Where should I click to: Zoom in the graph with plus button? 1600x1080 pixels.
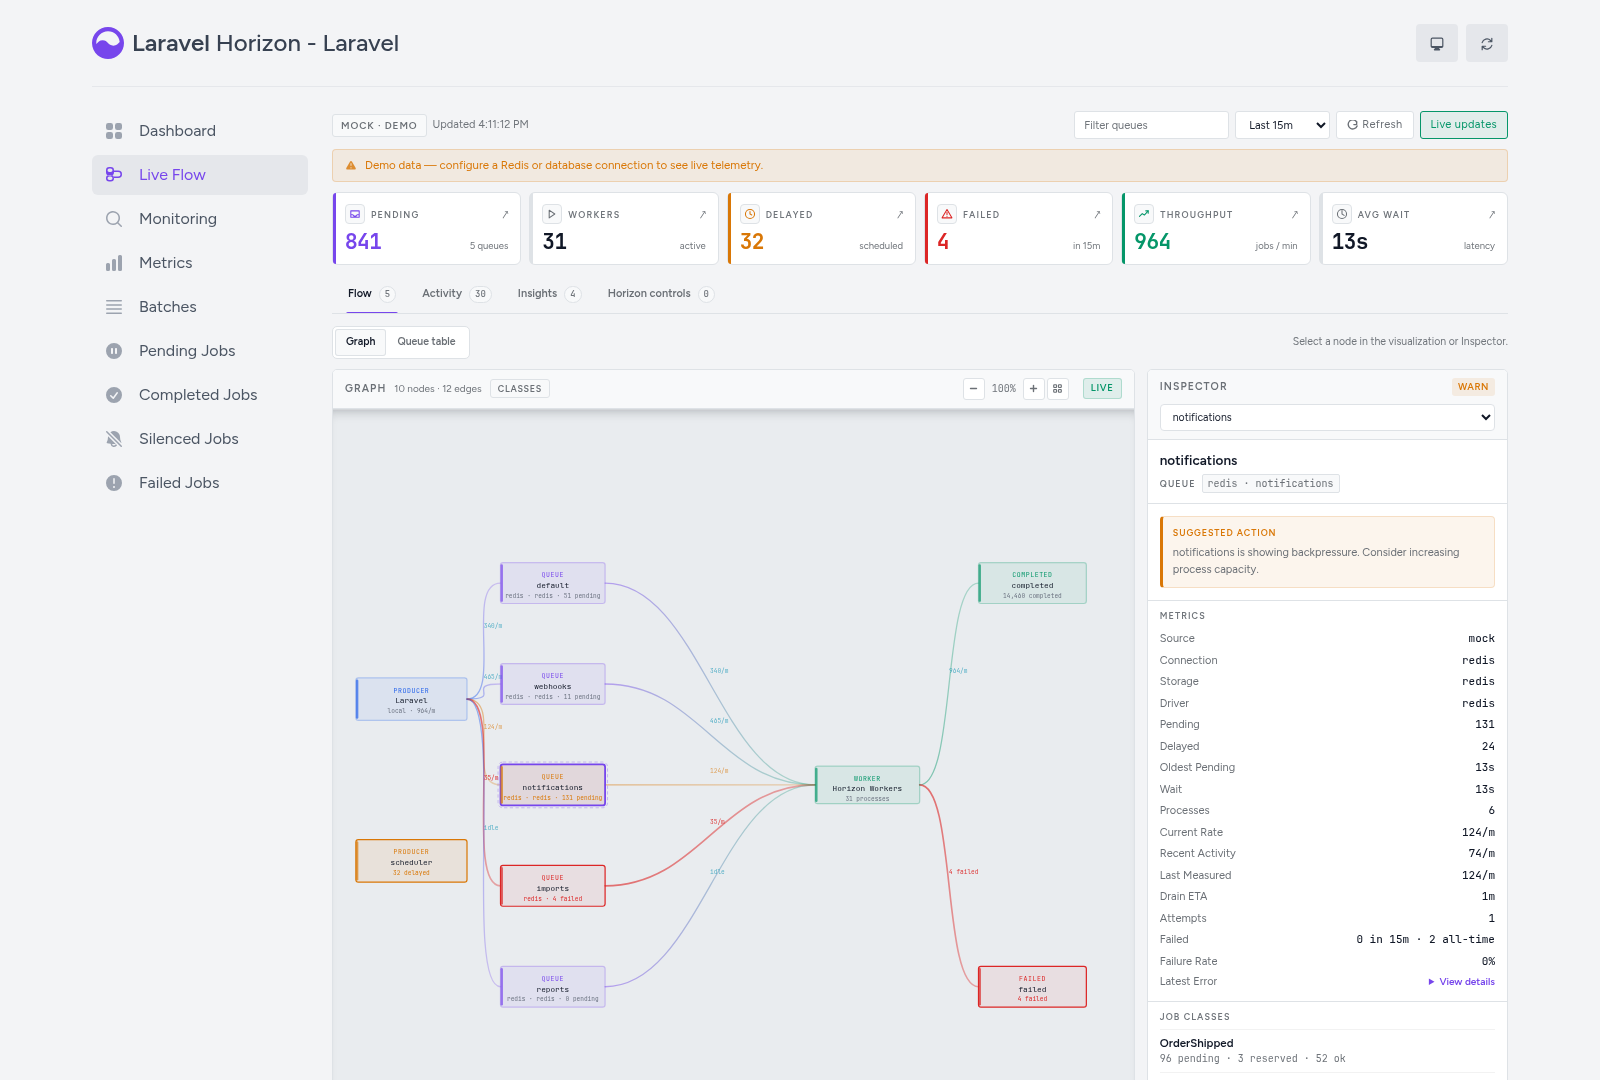[x=1034, y=389]
